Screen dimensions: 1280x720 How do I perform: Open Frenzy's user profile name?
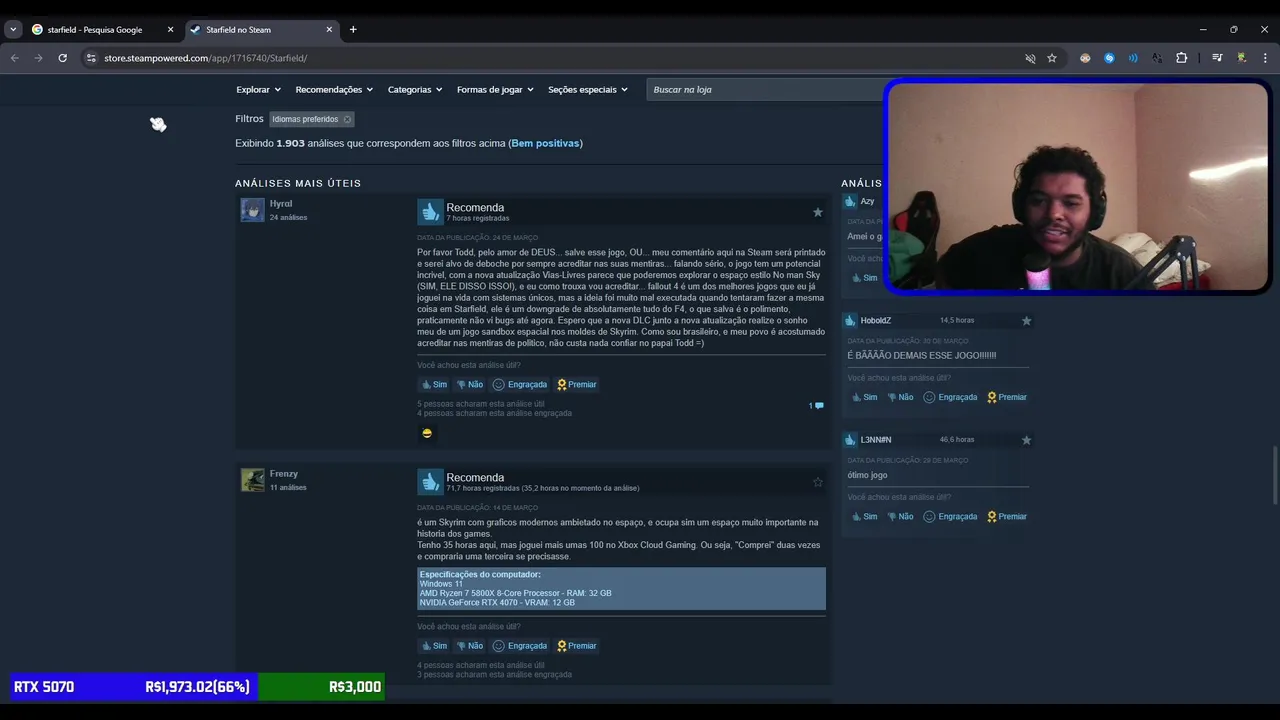pos(284,474)
